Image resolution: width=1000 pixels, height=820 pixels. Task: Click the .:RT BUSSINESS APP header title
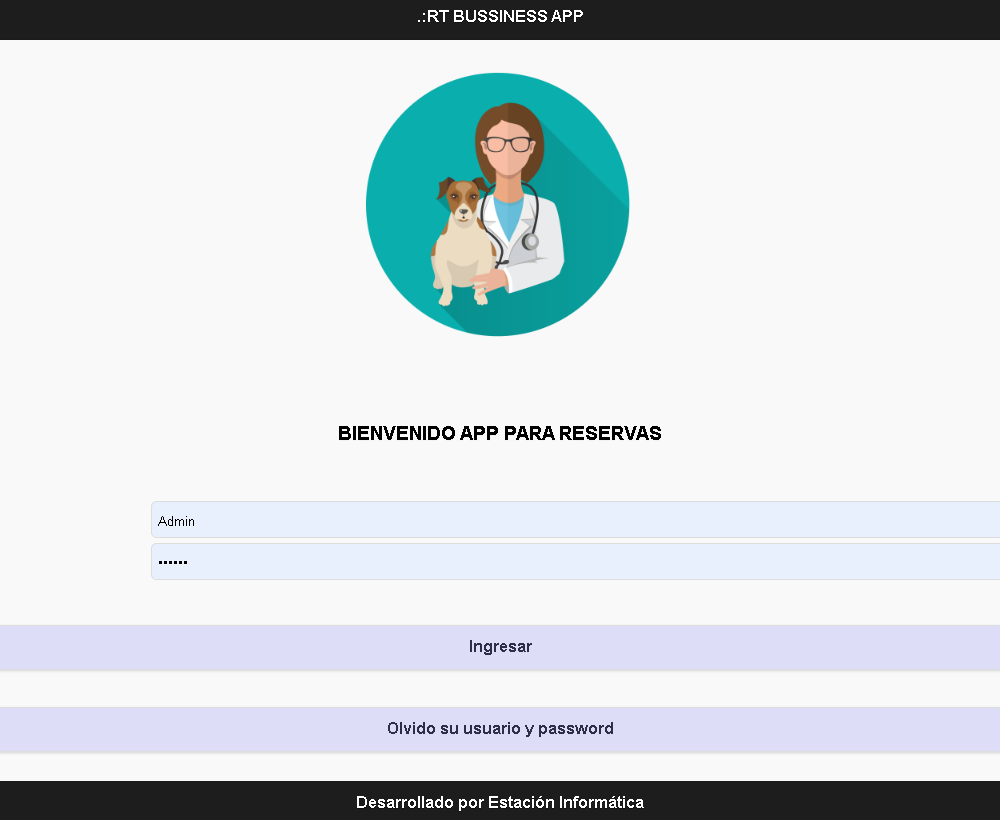click(x=500, y=16)
